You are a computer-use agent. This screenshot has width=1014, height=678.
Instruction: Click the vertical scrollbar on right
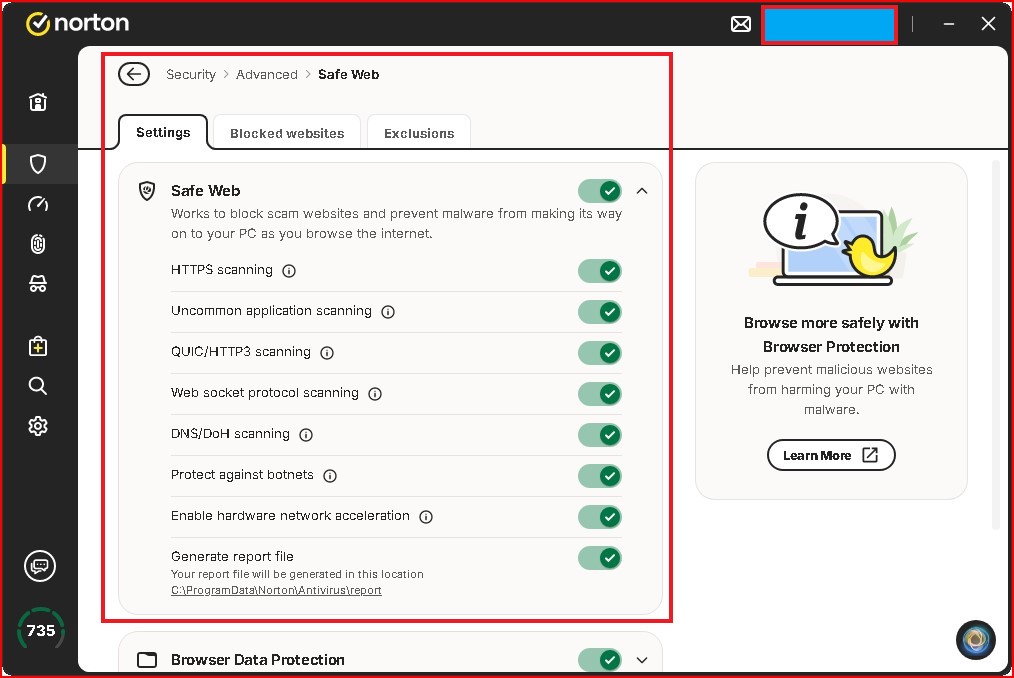pos(997,345)
